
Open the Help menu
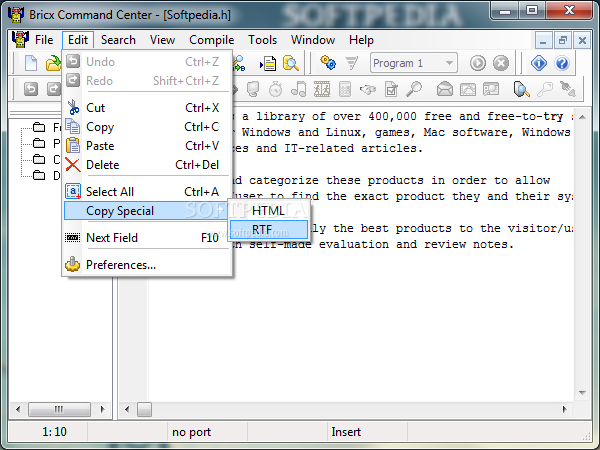click(x=361, y=40)
